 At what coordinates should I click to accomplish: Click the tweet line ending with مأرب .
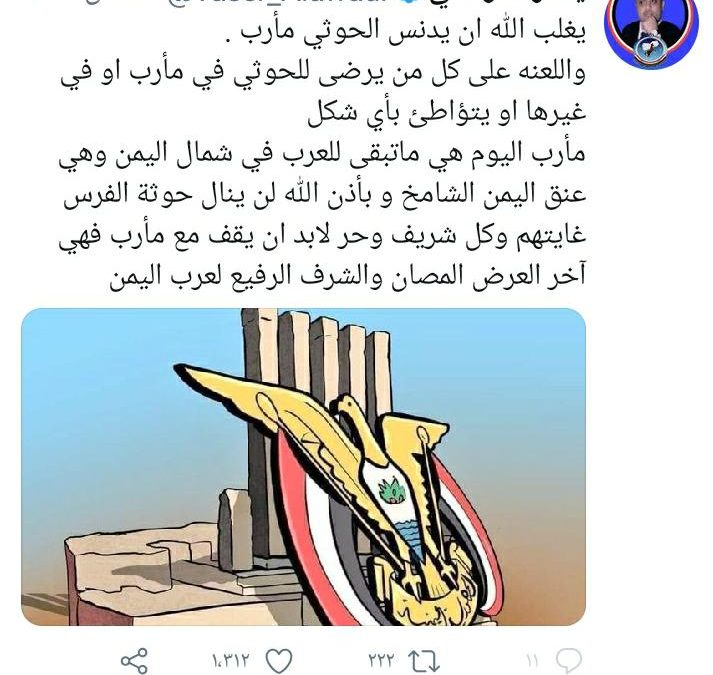click(407, 32)
